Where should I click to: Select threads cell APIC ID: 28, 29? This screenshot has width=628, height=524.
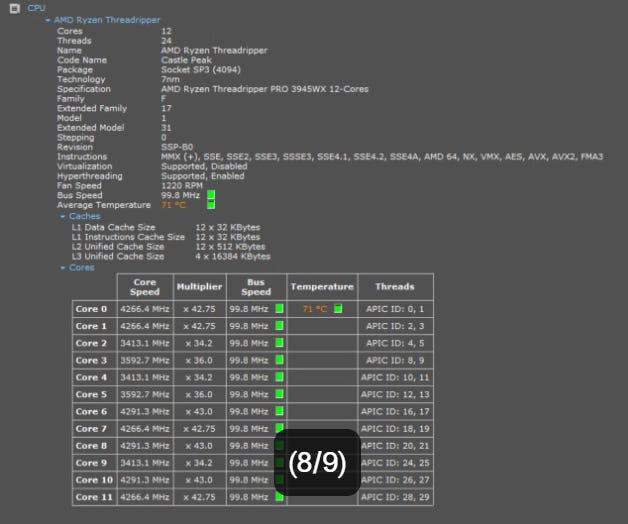pos(395,497)
